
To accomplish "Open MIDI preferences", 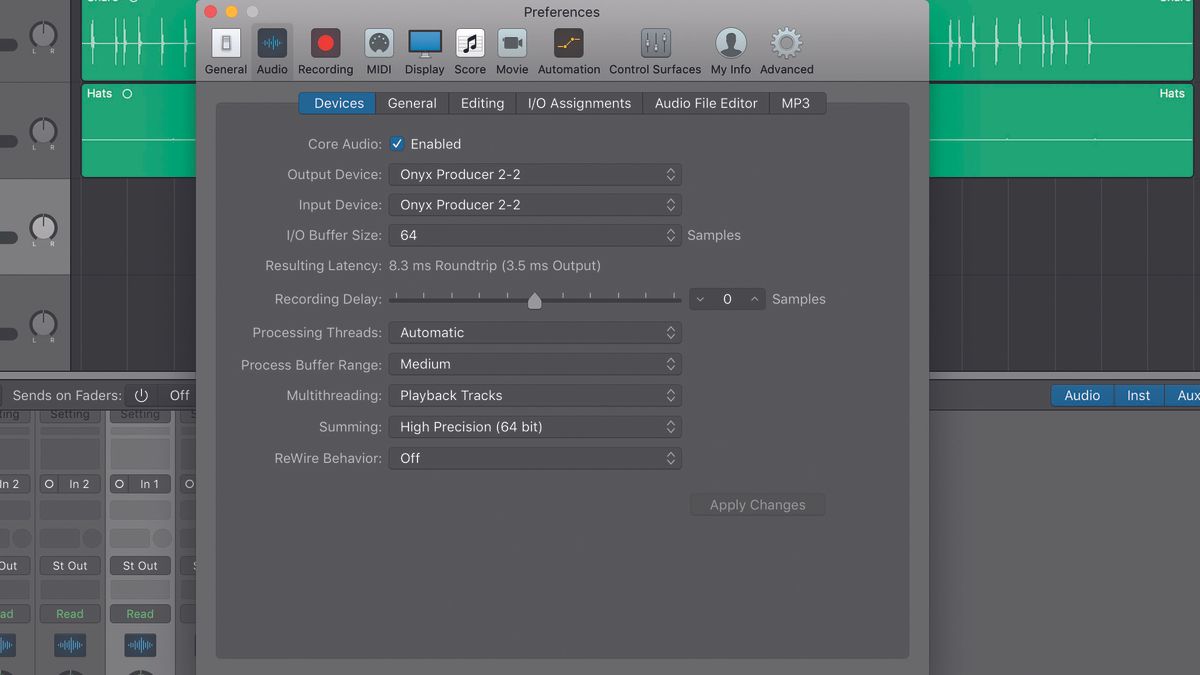I will [x=378, y=44].
